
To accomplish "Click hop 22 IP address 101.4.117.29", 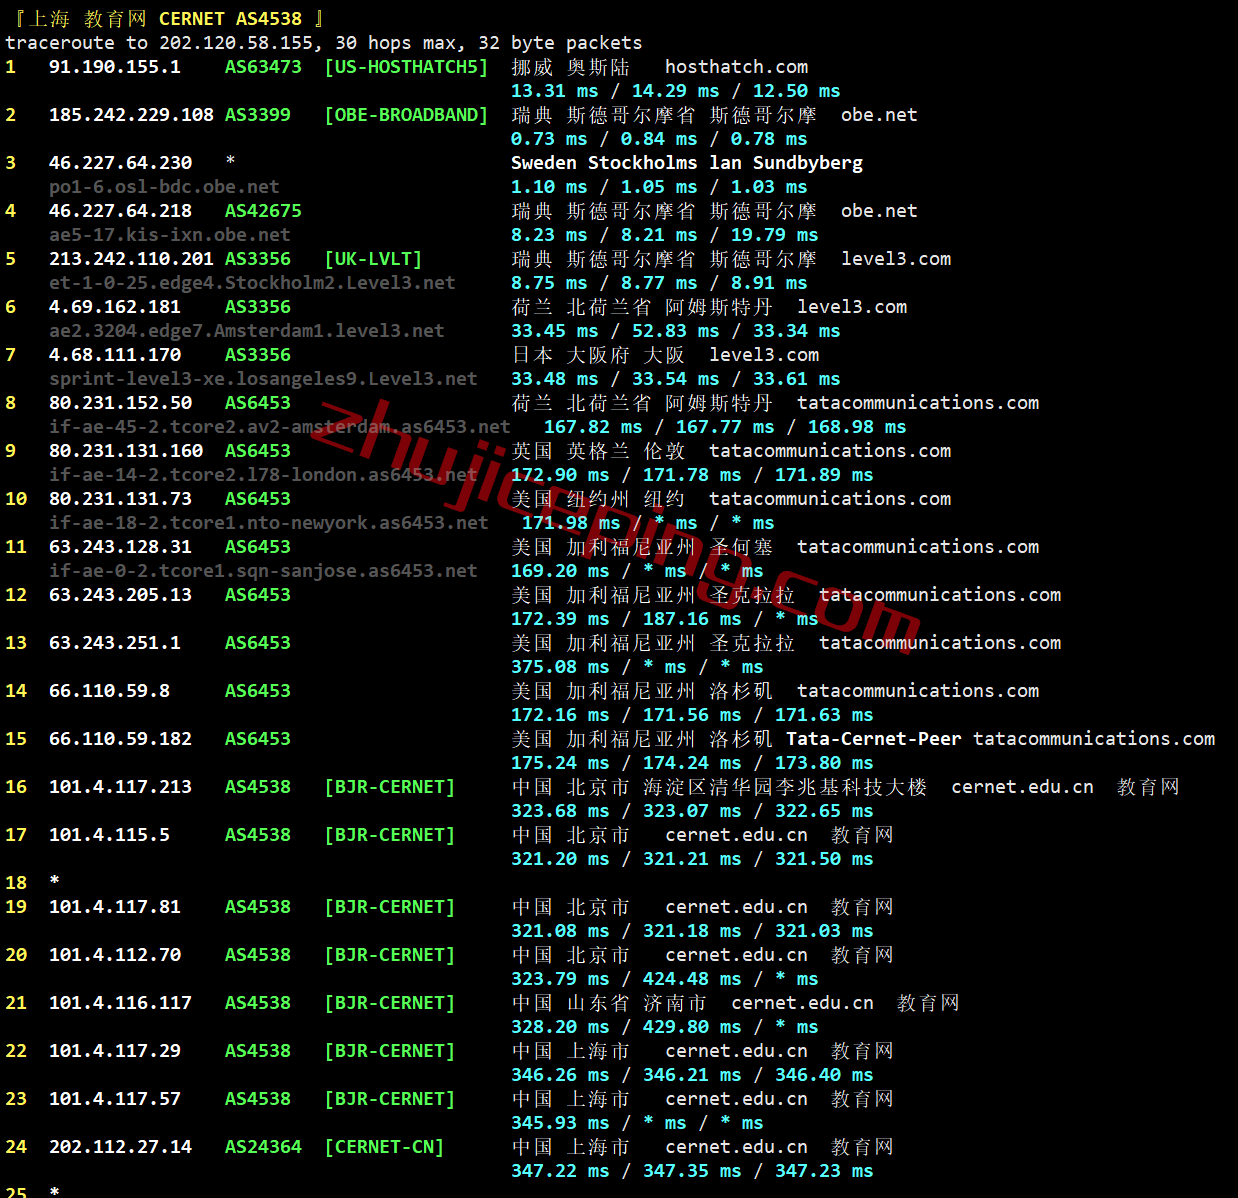I will (115, 1051).
